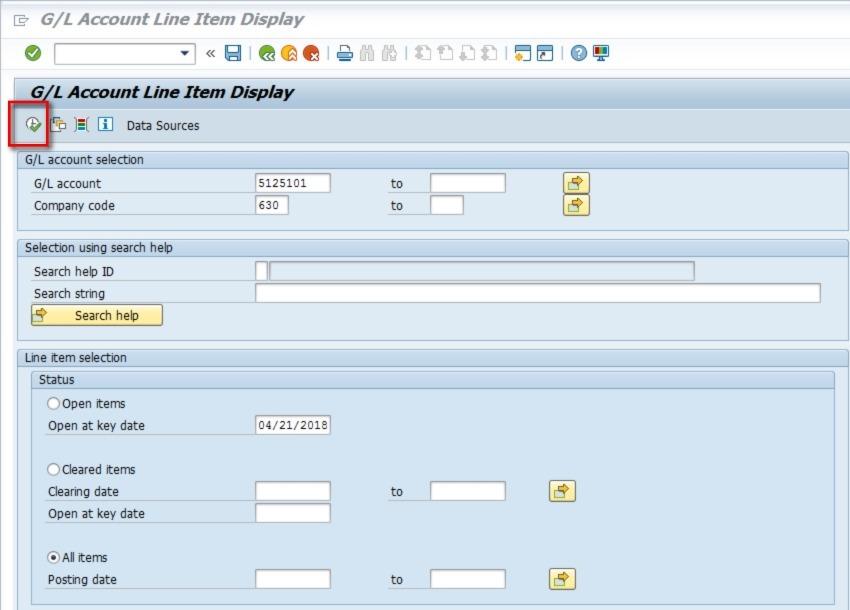Open multiple selection for Posting date
The image size is (850, 610).
coord(561,578)
